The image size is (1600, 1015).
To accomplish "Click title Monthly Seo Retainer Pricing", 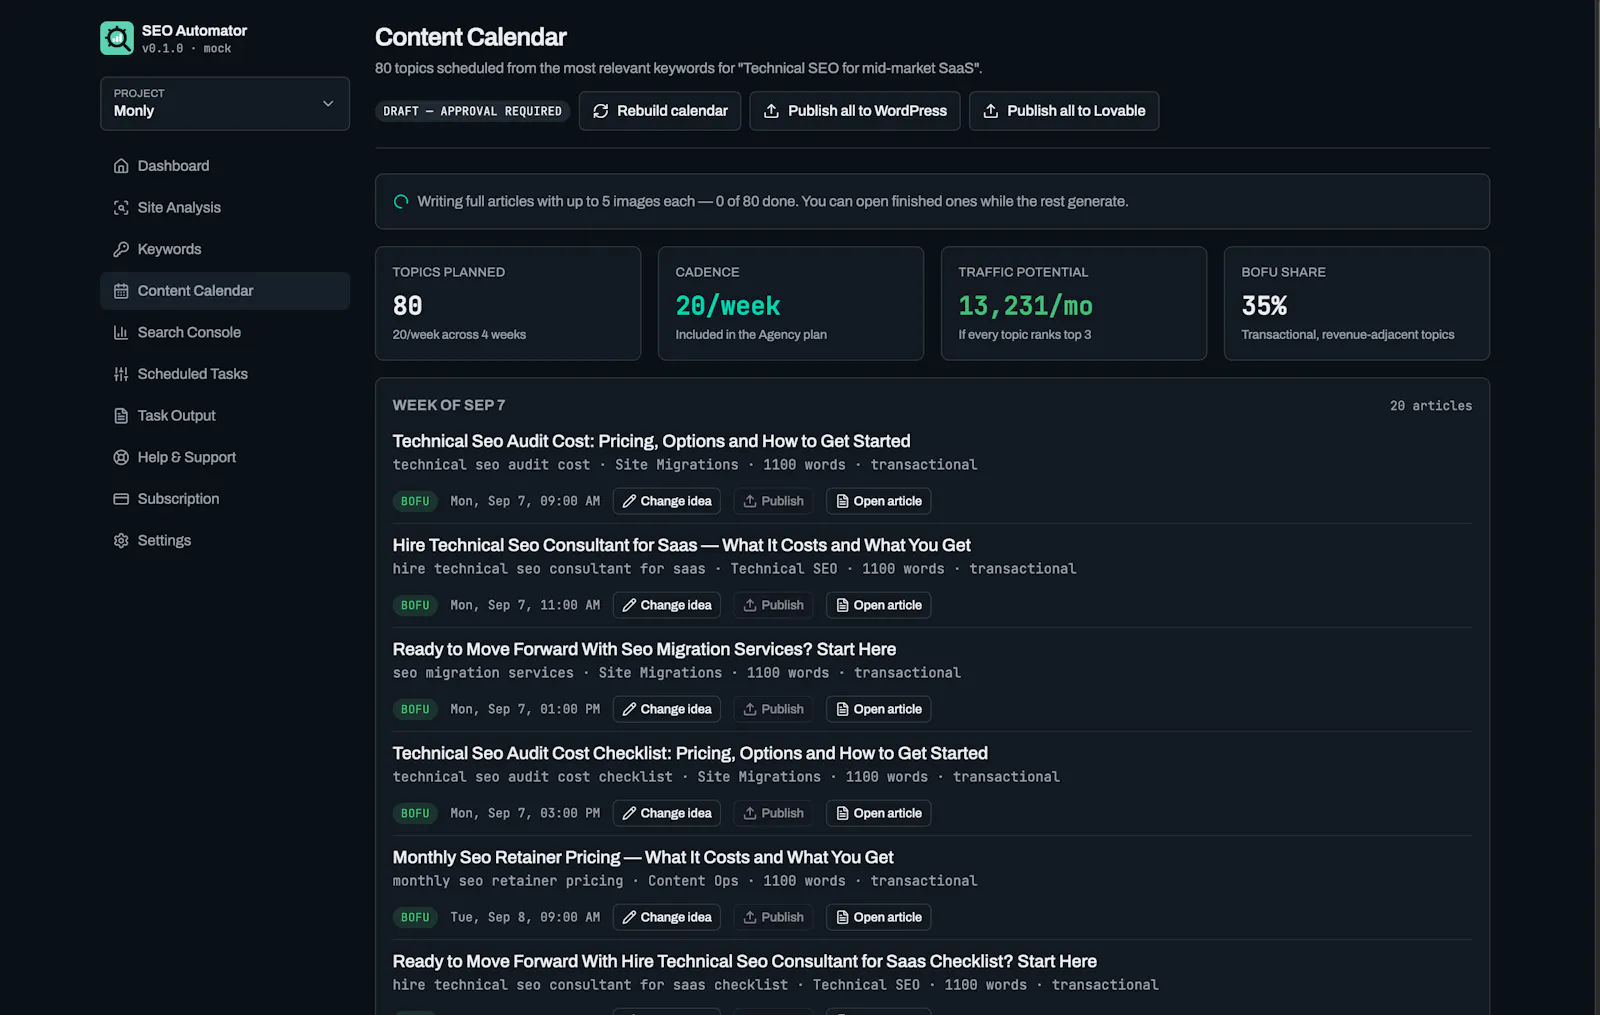I will [643, 857].
